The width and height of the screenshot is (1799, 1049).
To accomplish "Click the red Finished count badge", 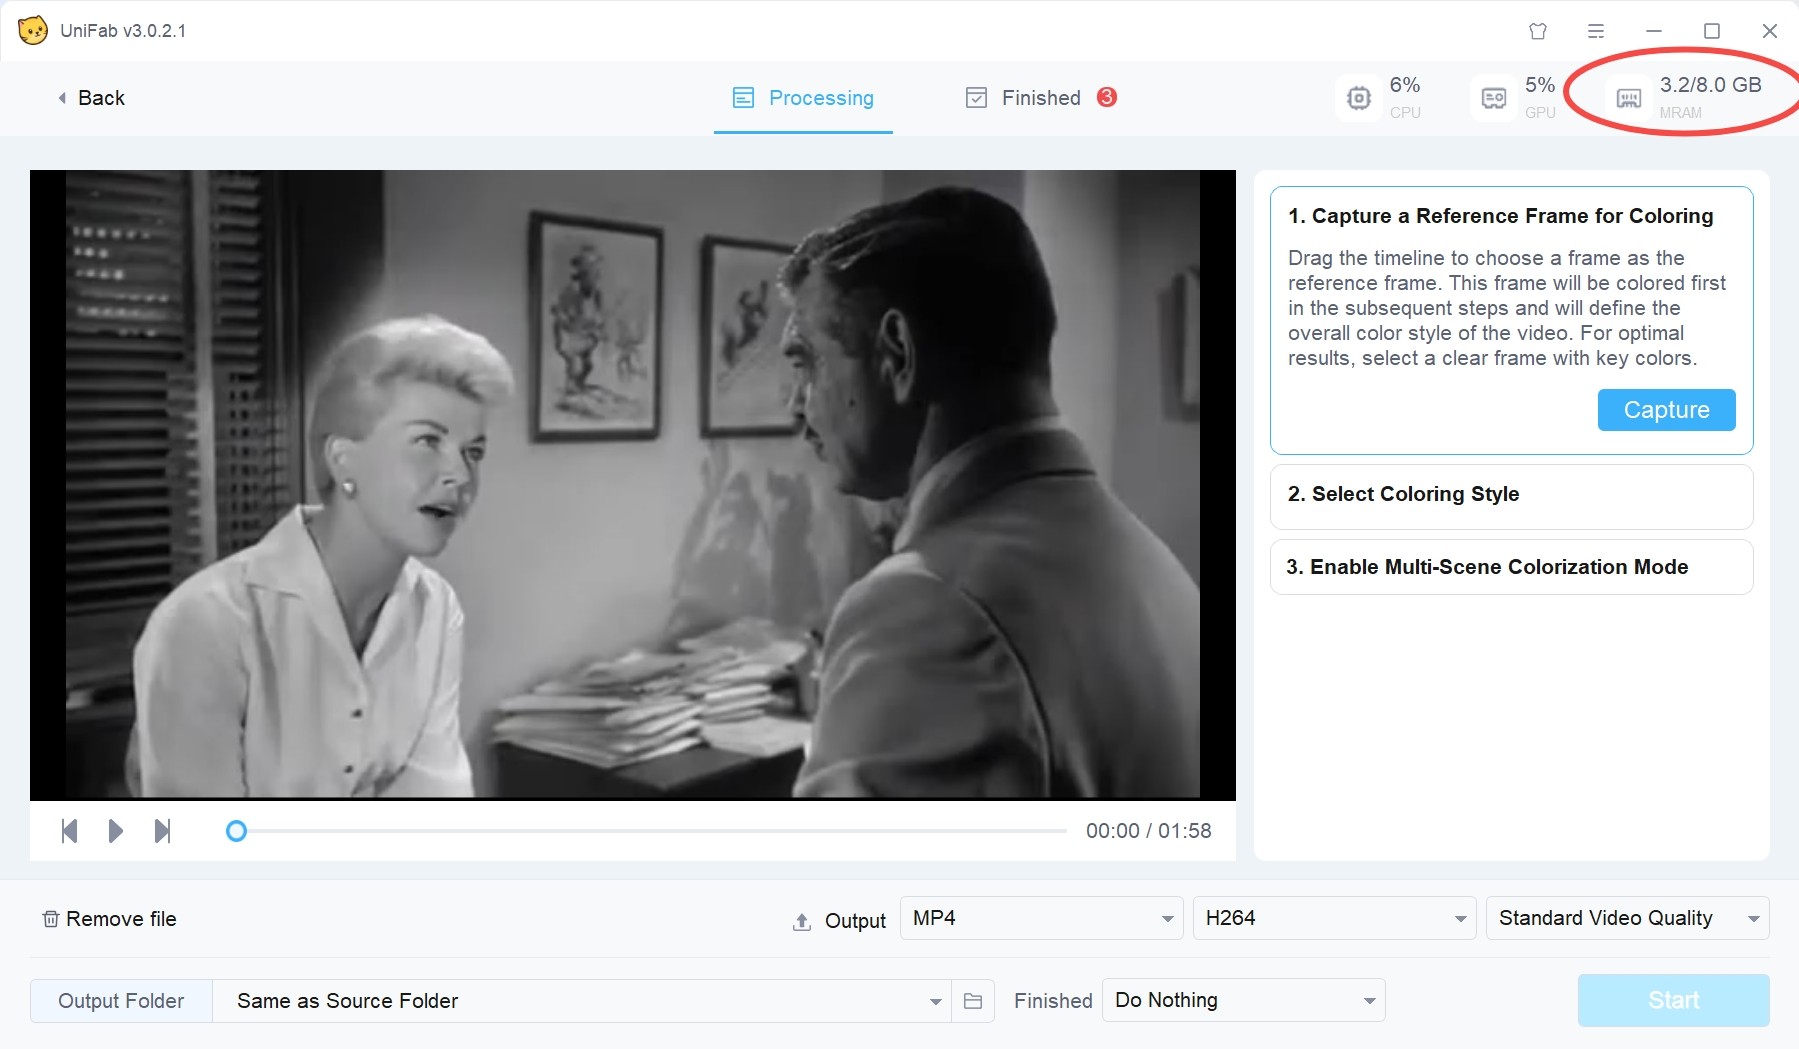I will coord(1106,97).
